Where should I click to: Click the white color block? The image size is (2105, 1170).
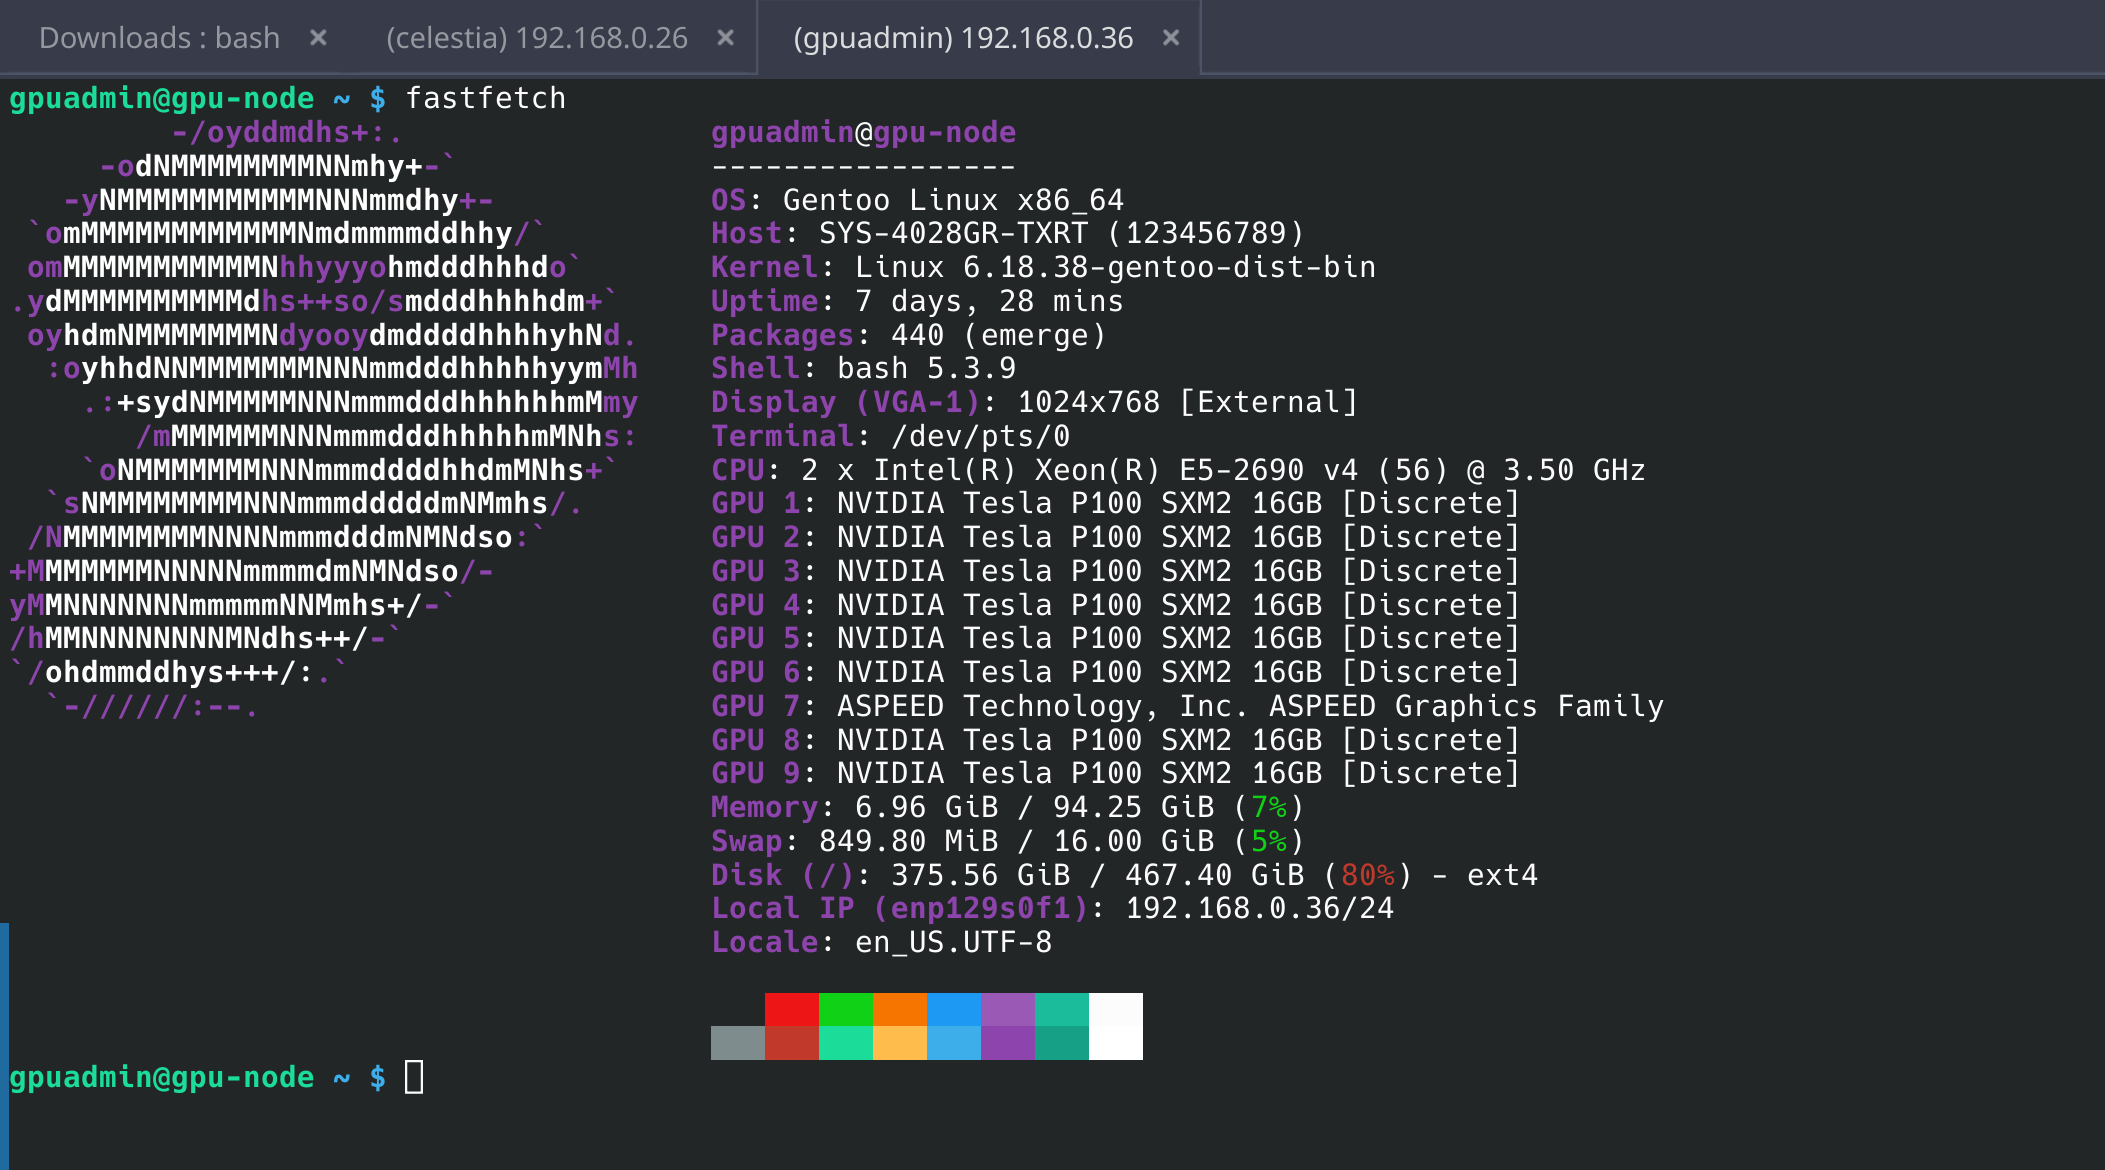1116,1026
